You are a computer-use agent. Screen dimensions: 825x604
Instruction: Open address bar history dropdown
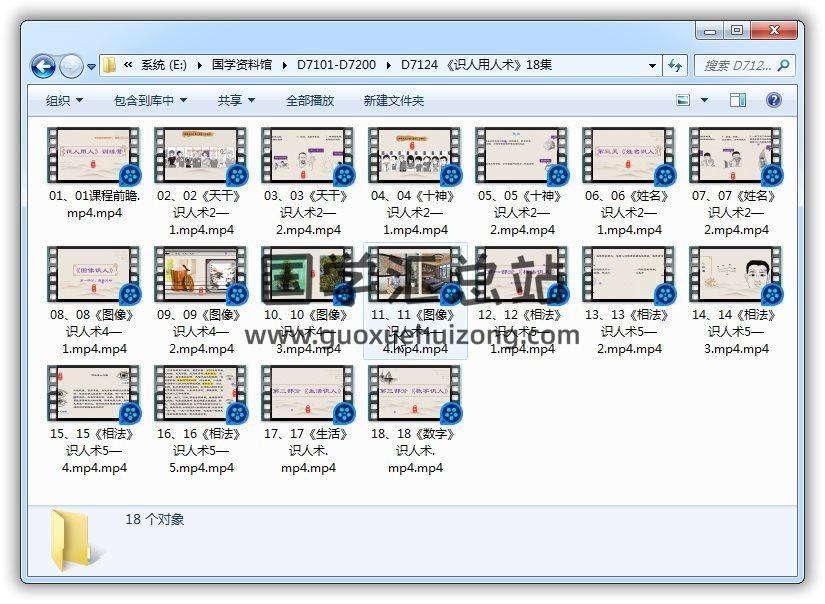(652, 66)
